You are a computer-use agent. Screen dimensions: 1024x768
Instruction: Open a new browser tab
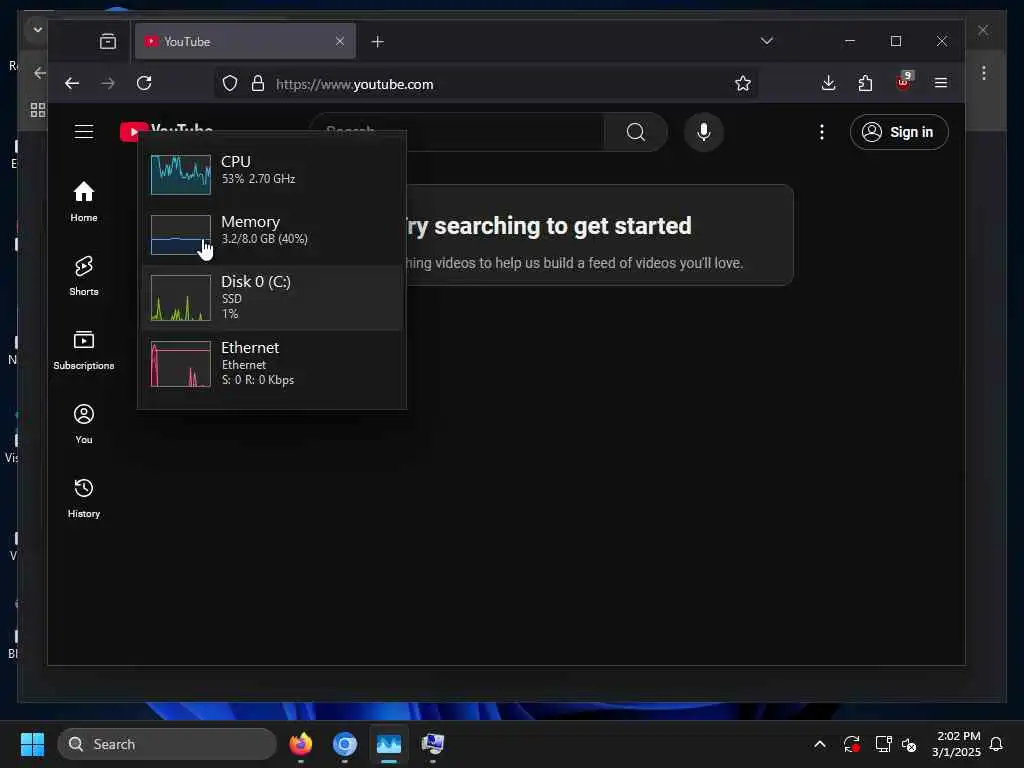377,42
